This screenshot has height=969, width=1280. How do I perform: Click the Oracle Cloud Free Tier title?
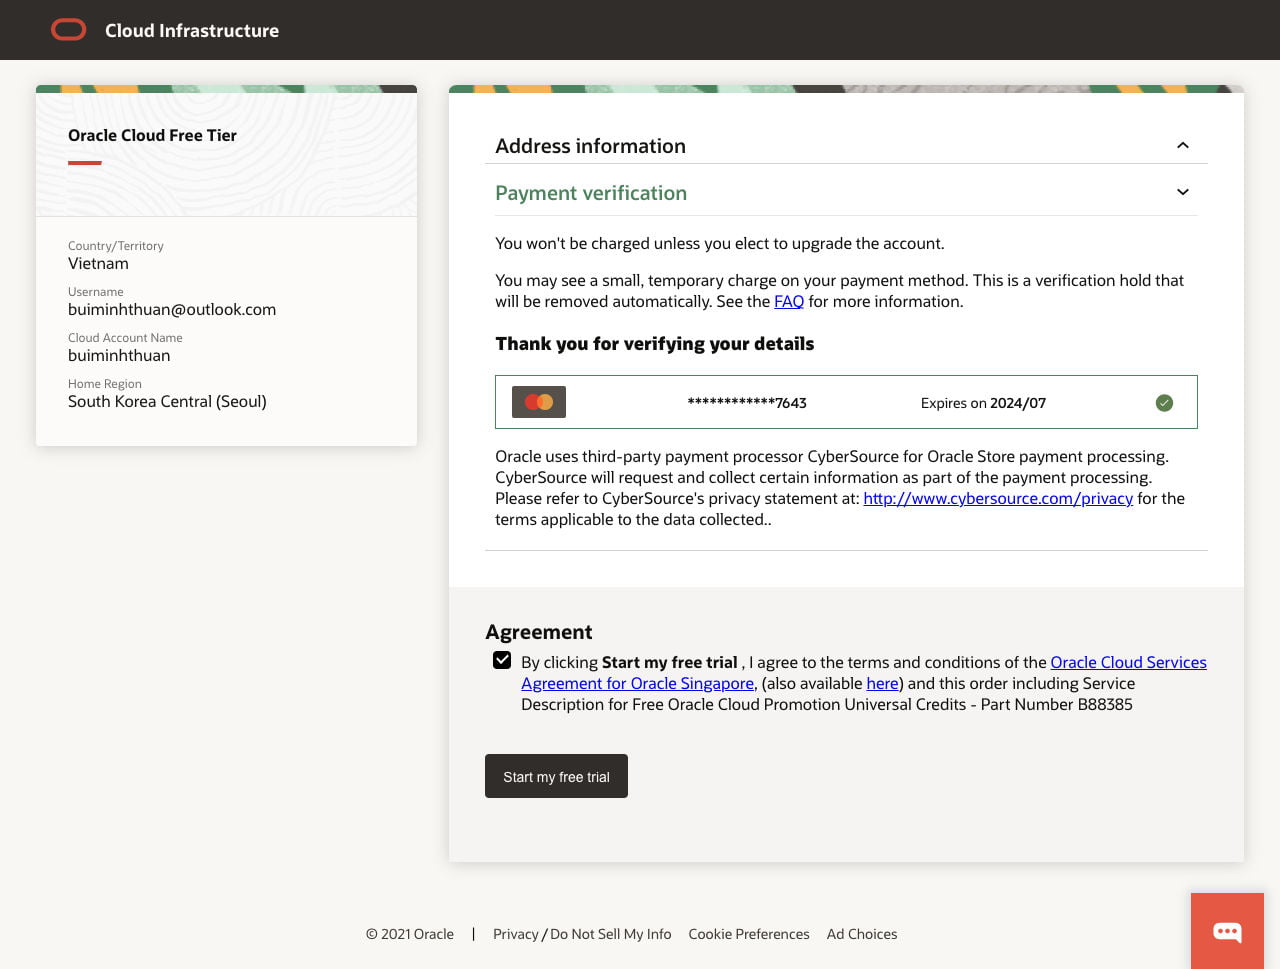pyautogui.click(x=152, y=135)
